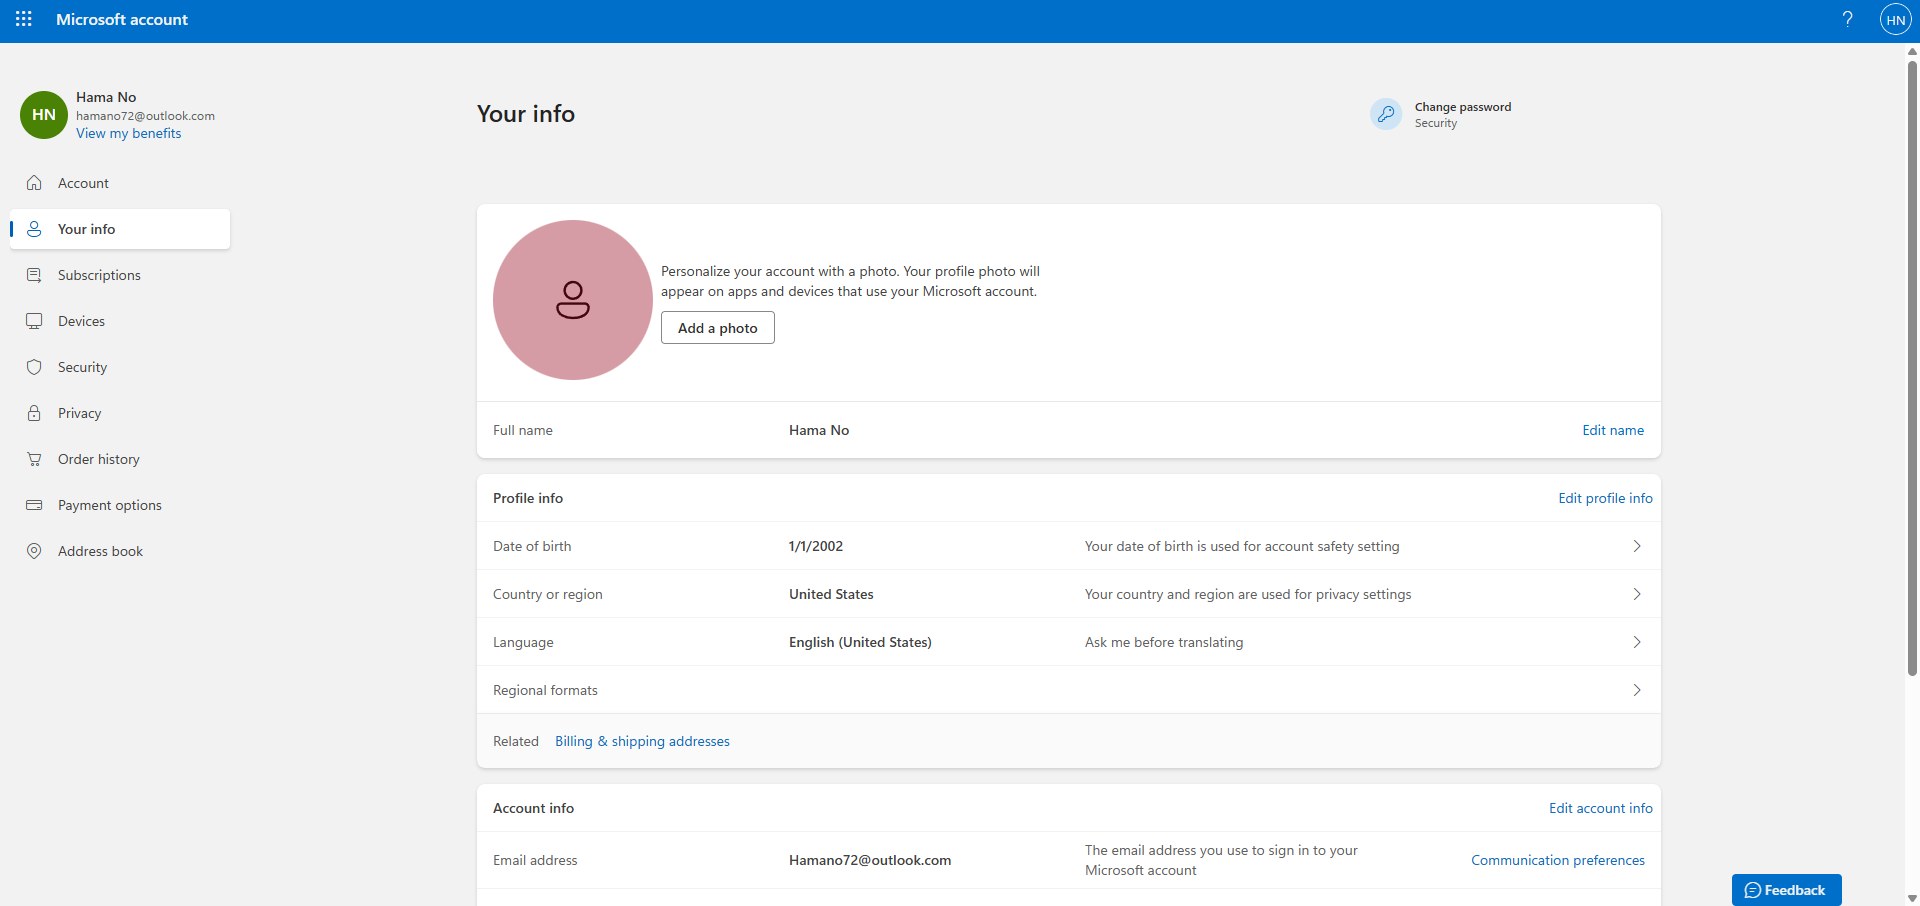The height and width of the screenshot is (906, 1920).
Task: Click the Security shield icon in sidebar
Action: coord(34,367)
